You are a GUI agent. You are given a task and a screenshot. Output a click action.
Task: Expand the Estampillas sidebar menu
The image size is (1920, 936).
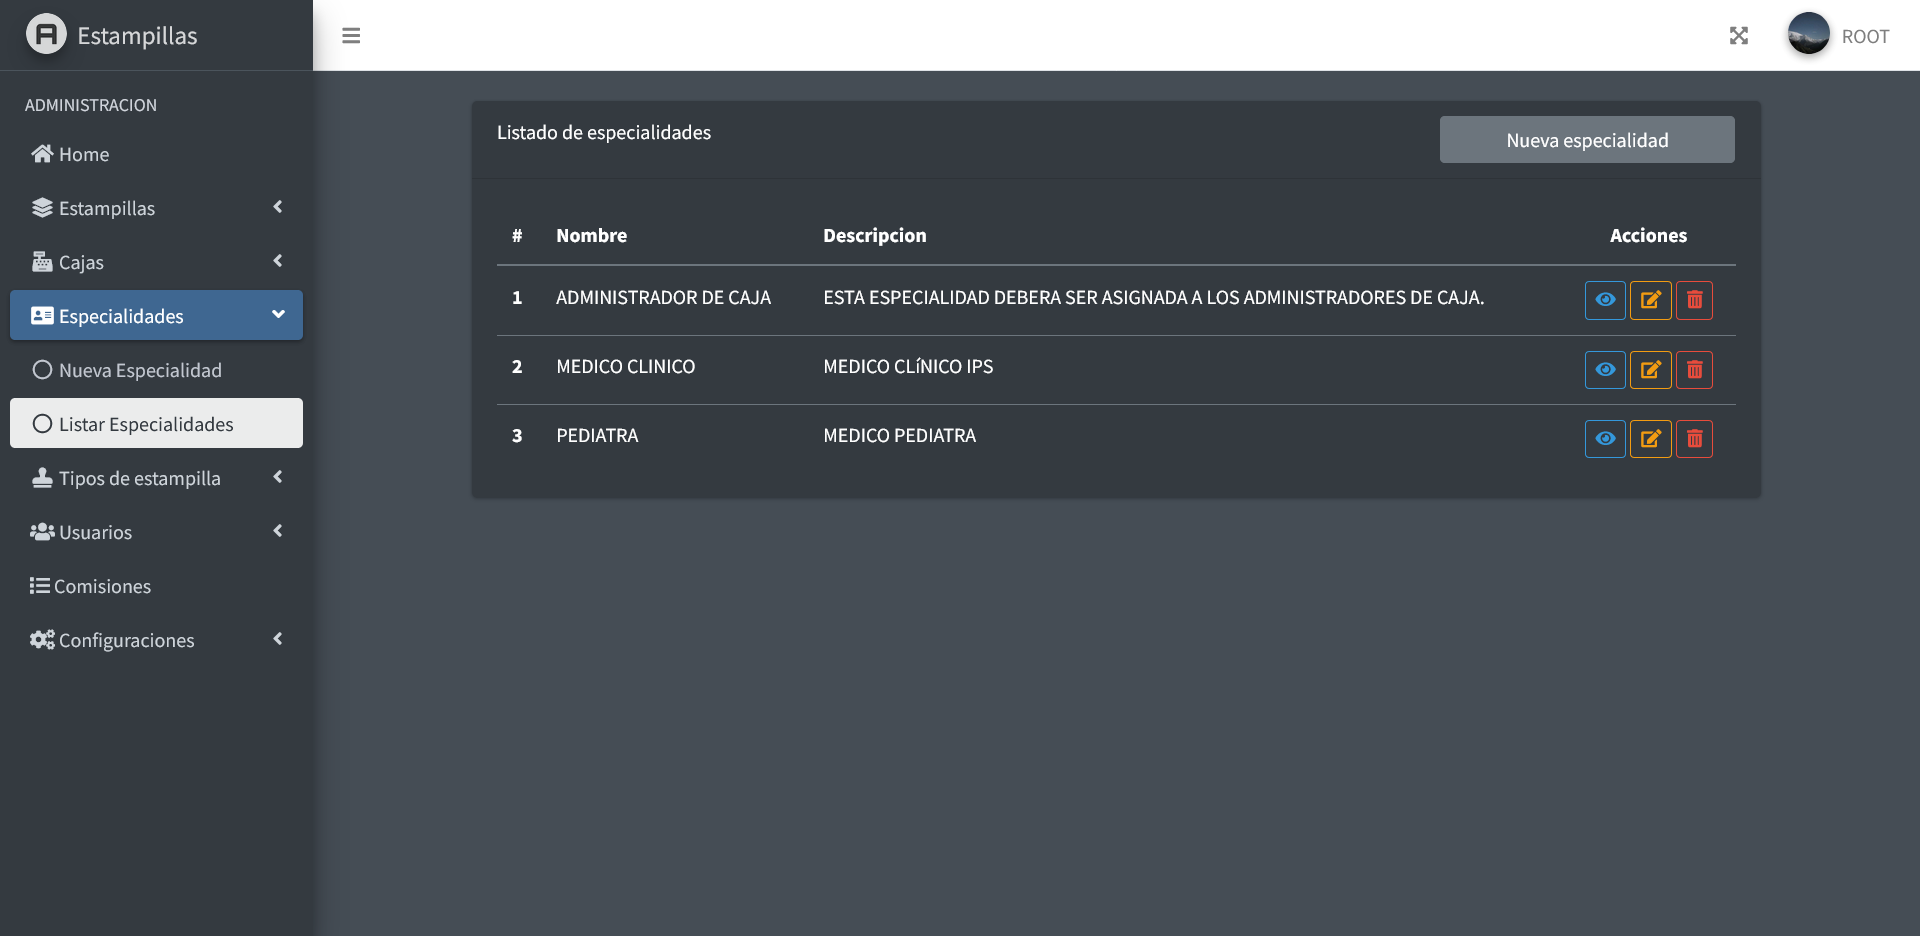(x=156, y=208)
